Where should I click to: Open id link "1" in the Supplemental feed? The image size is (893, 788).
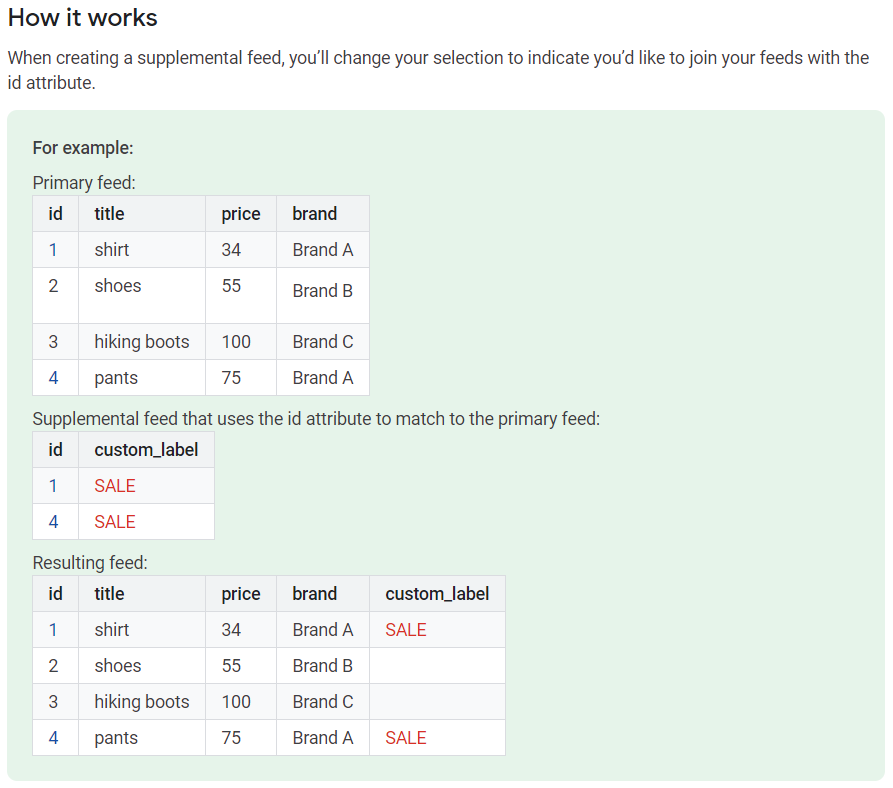click(x=53, y=485)
